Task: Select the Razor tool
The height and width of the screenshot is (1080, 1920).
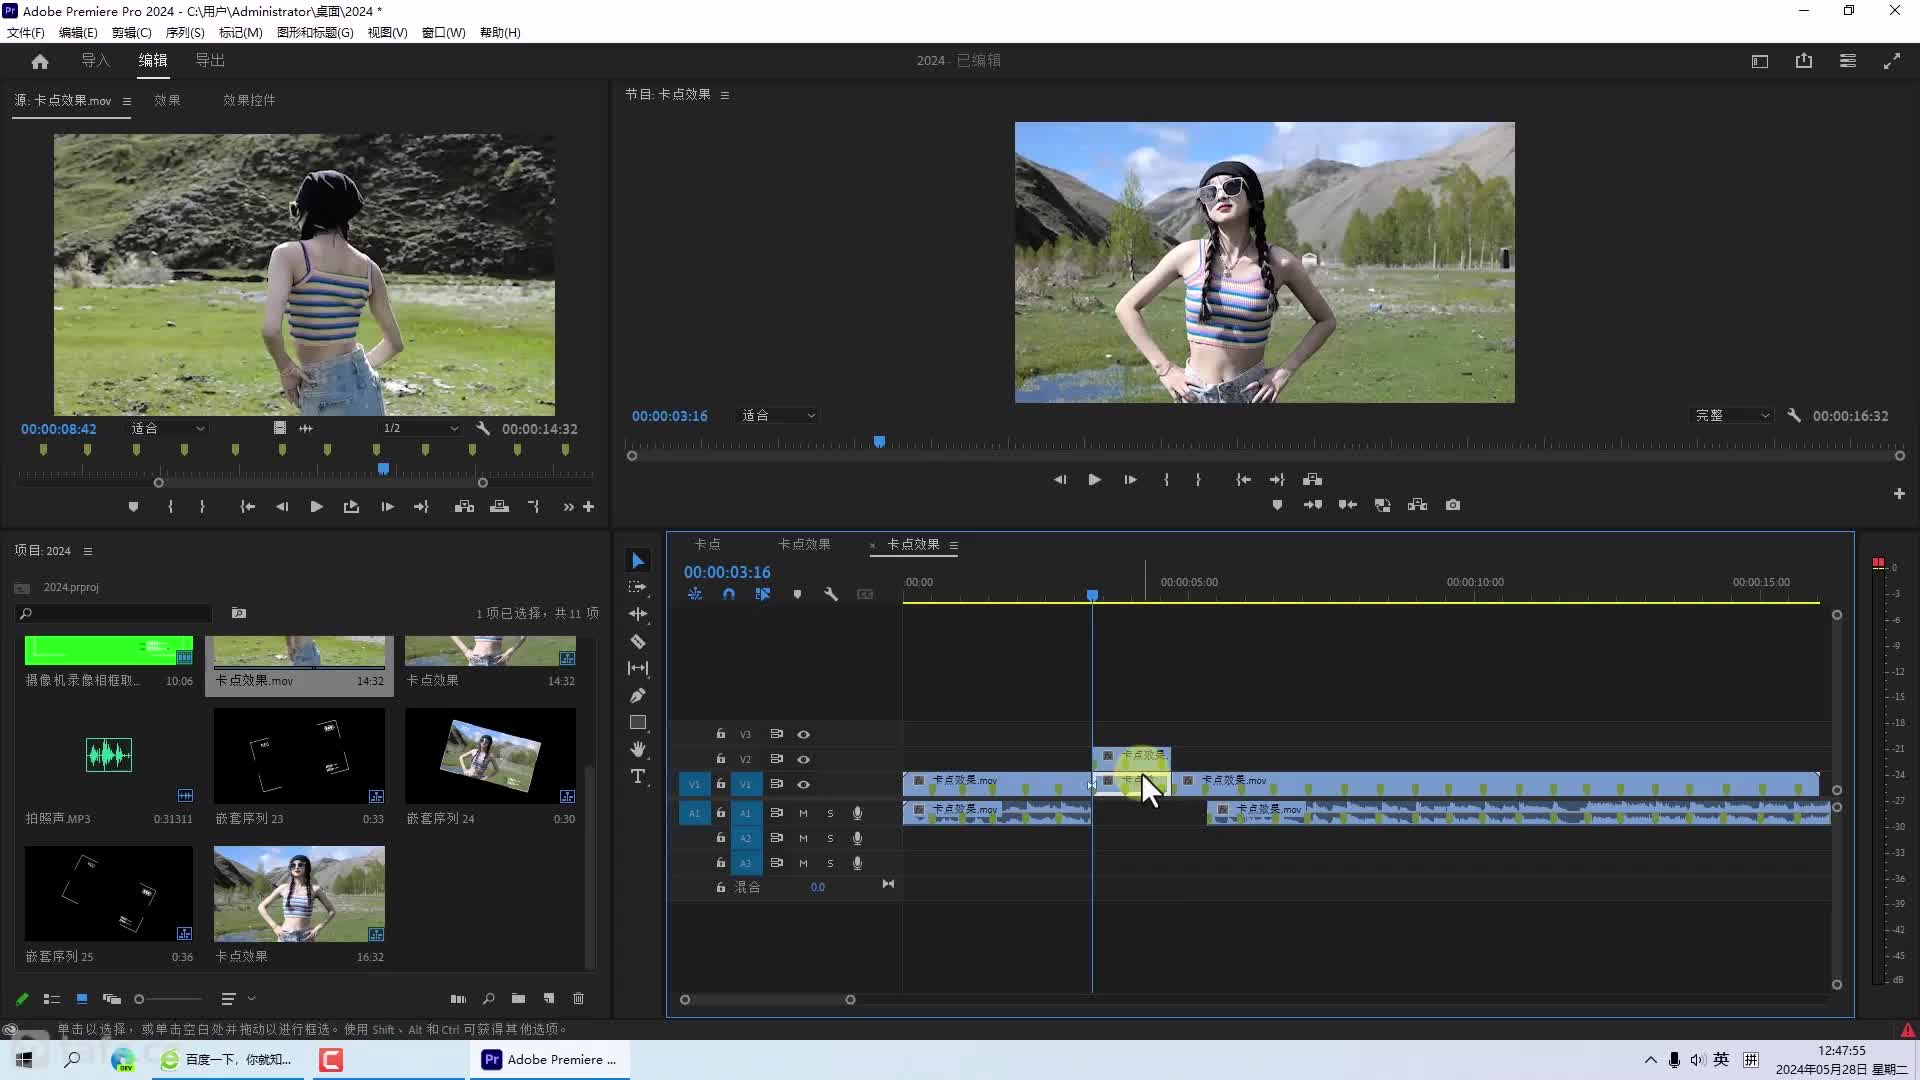Action: tap(638, 641)
